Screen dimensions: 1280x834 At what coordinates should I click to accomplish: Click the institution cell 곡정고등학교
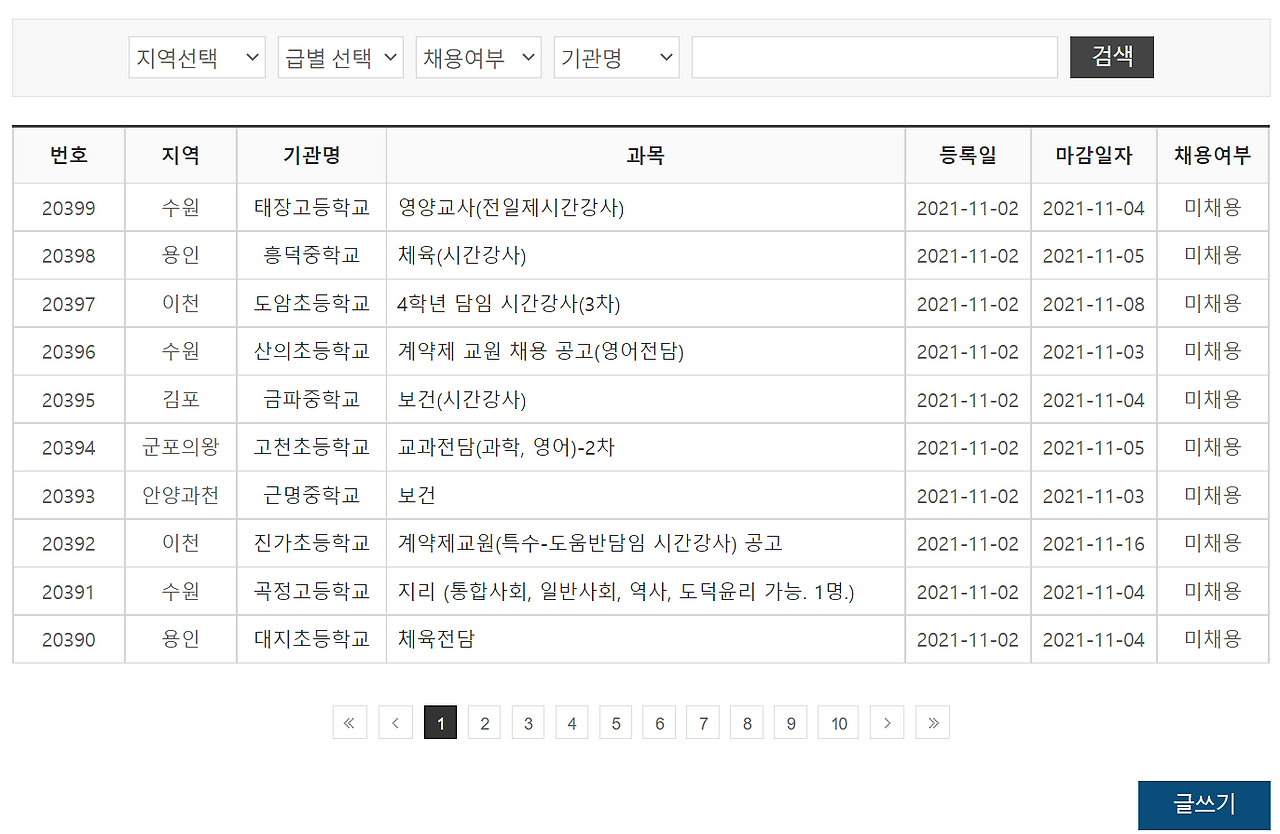click(x=312, y=592)
